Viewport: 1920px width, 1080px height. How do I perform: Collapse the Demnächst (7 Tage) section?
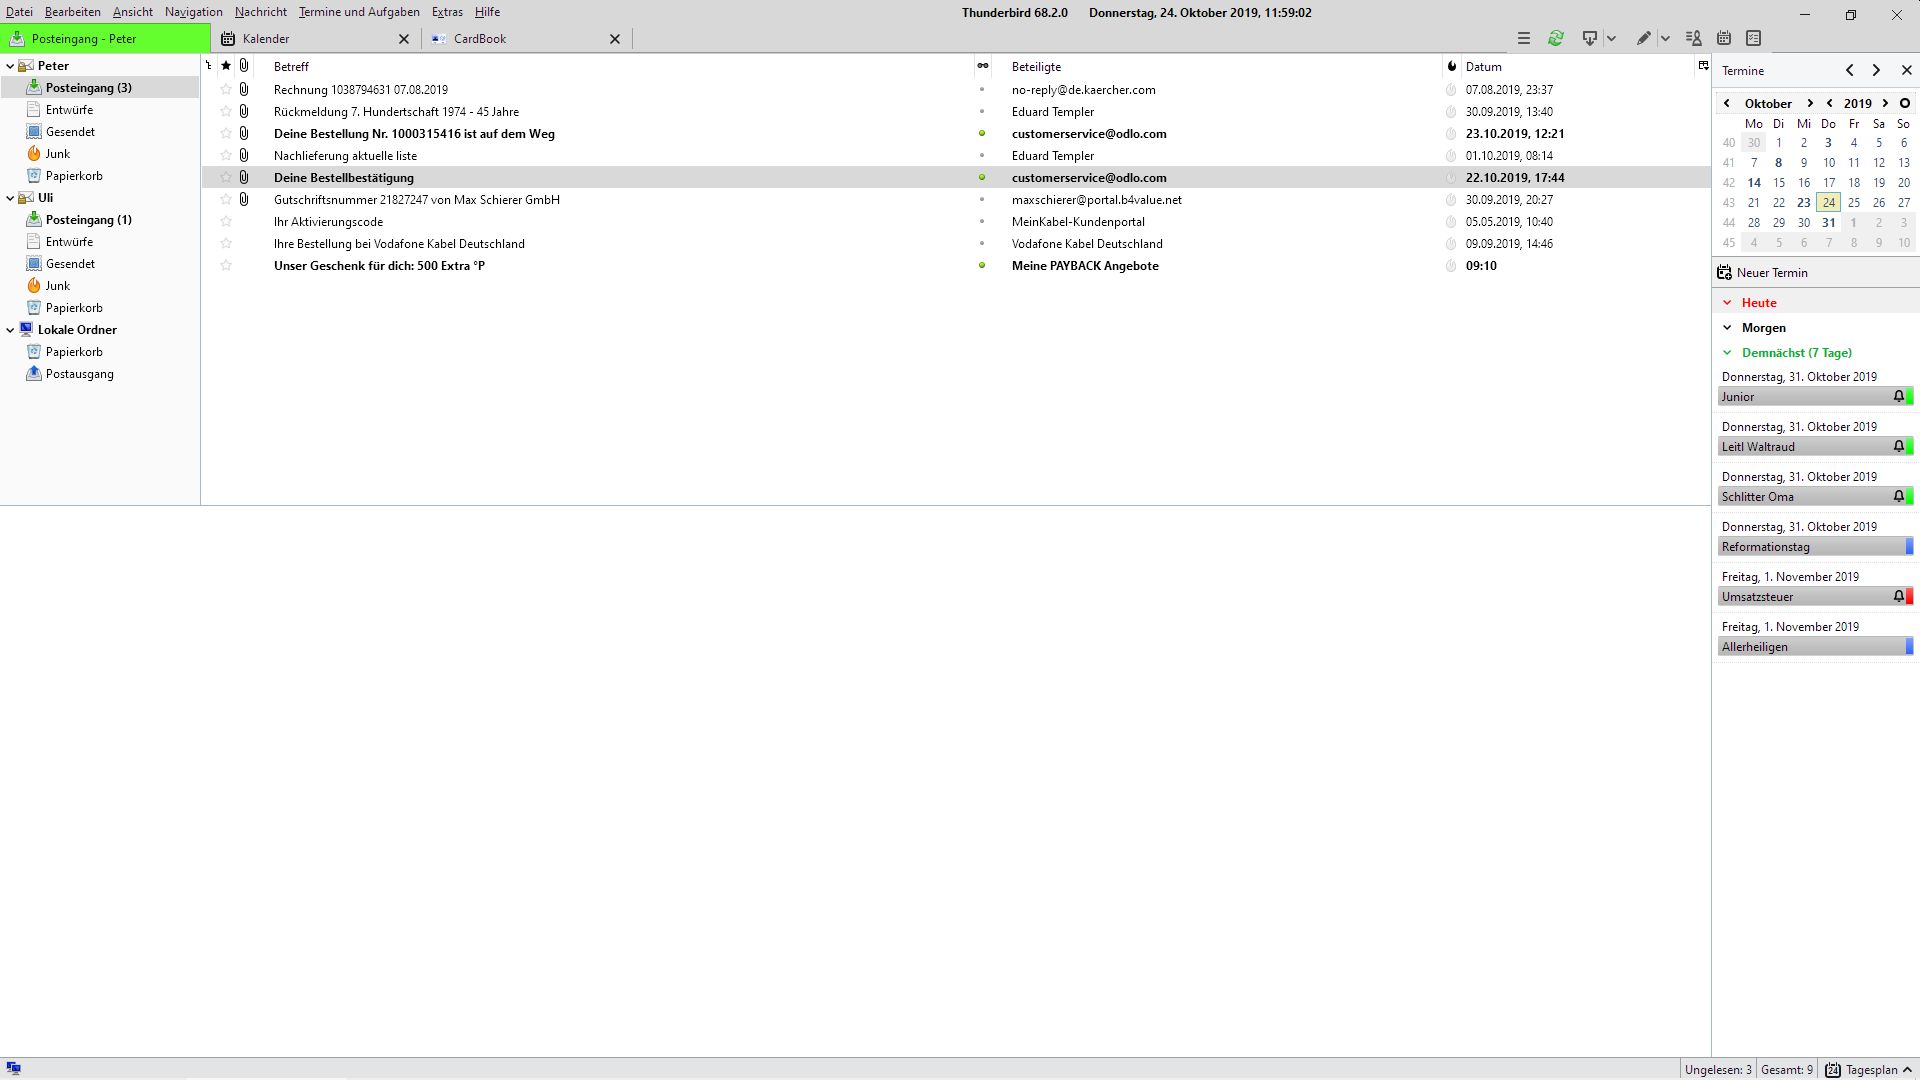pos(1727,353)
